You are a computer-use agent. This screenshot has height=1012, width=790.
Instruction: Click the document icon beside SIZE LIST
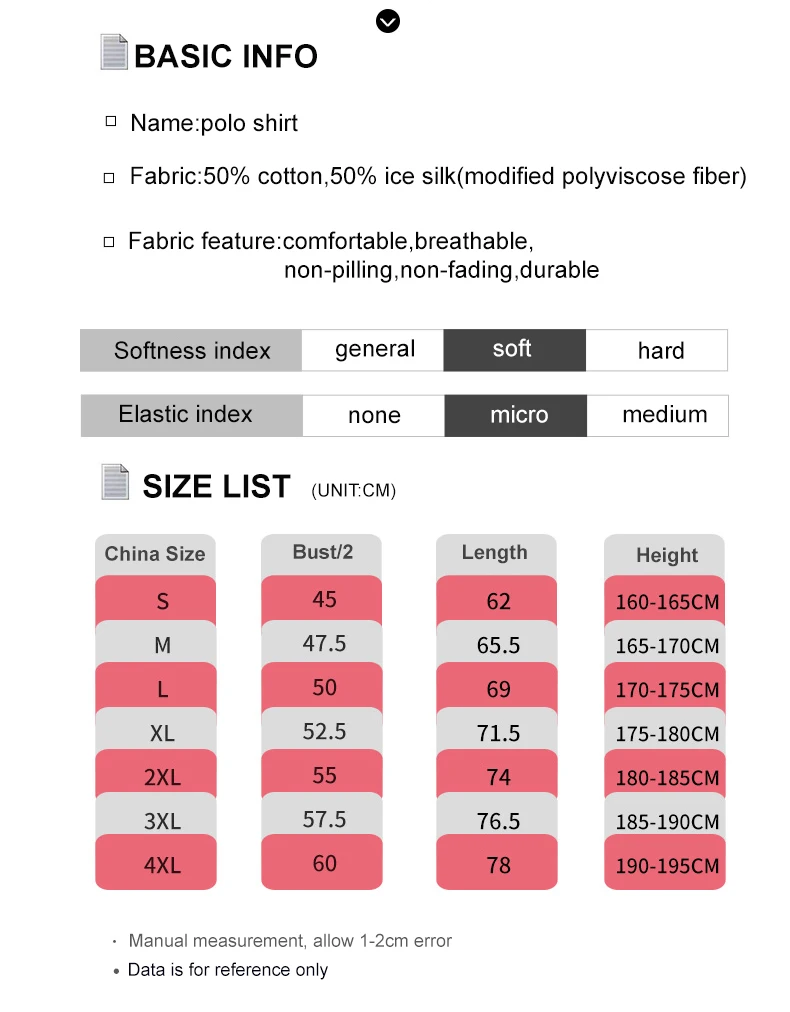pos(115,482)
